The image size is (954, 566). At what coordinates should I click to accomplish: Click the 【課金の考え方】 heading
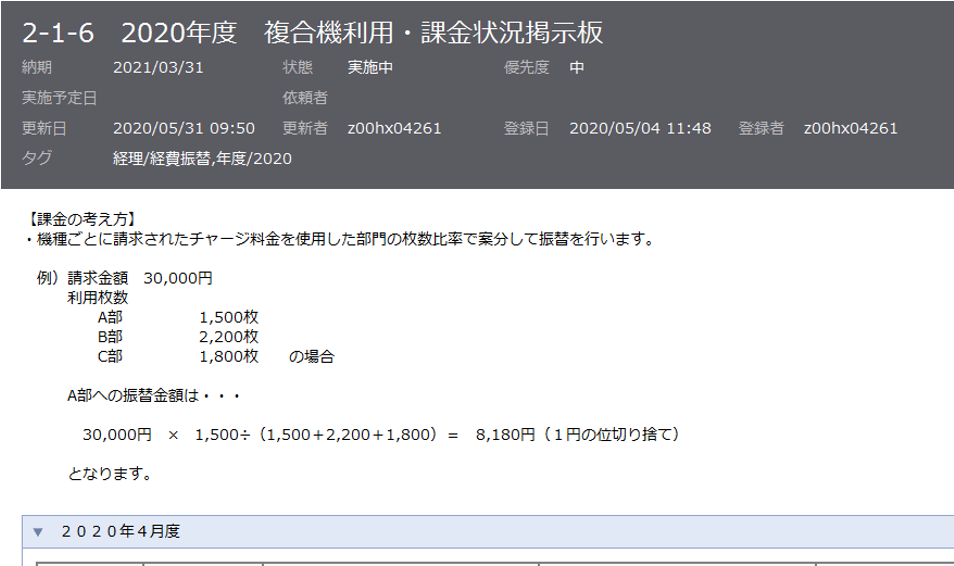(85, 218)
